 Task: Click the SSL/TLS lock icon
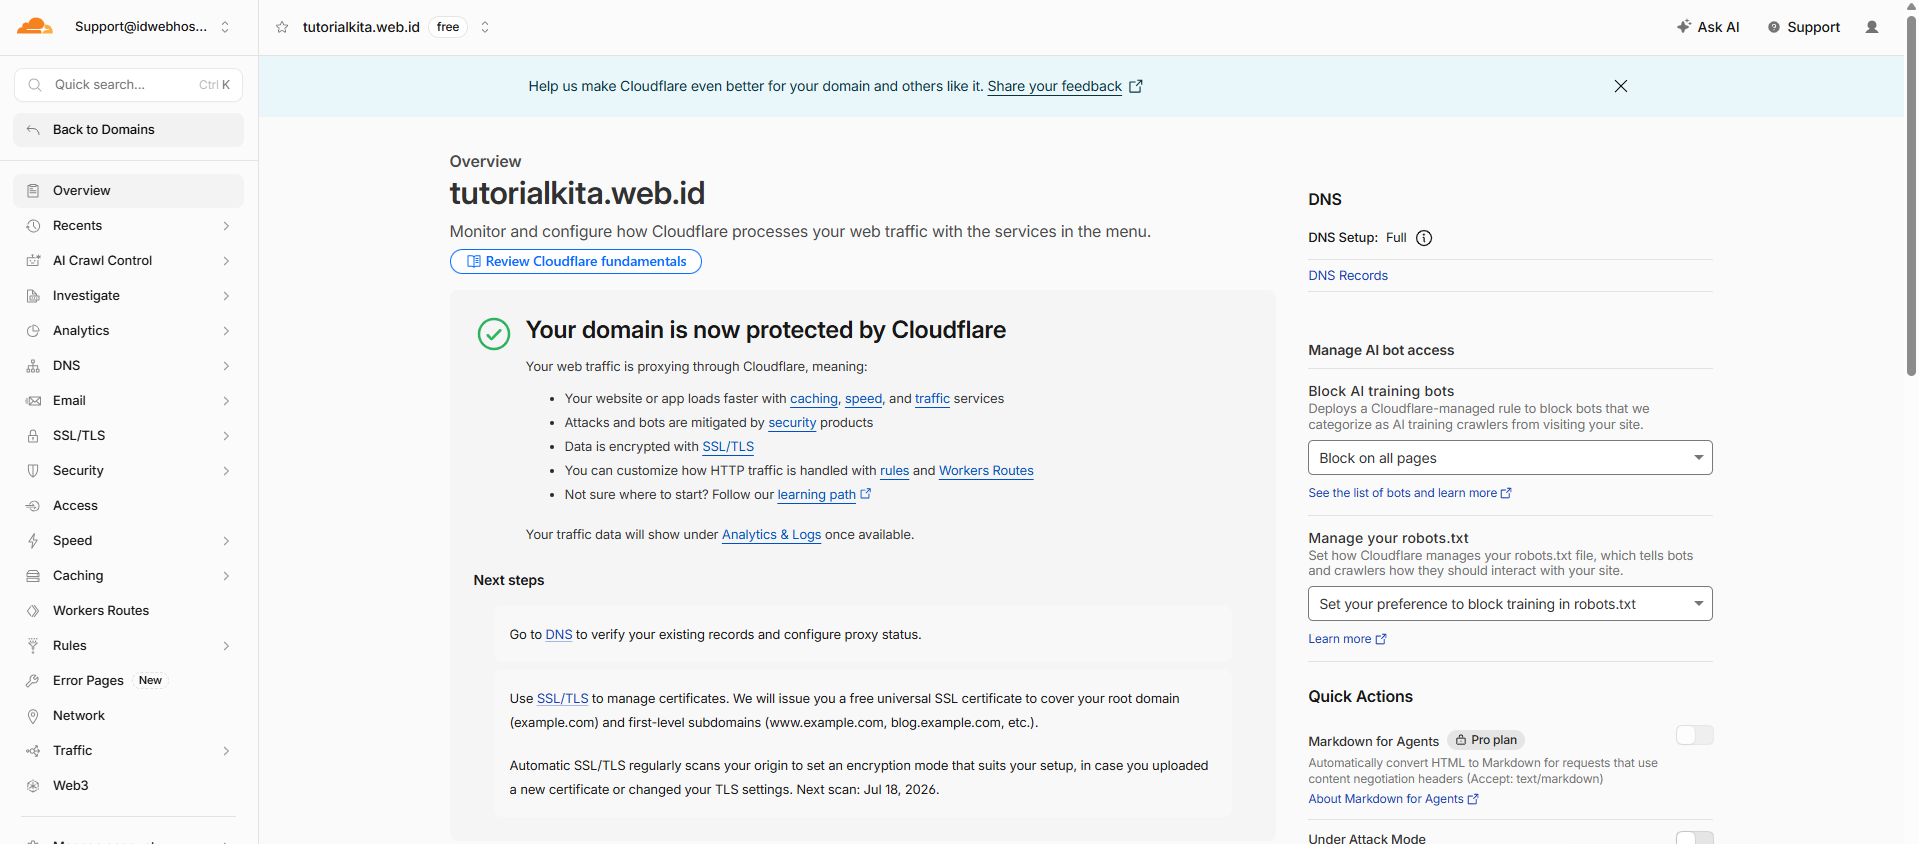coord(33,436)
